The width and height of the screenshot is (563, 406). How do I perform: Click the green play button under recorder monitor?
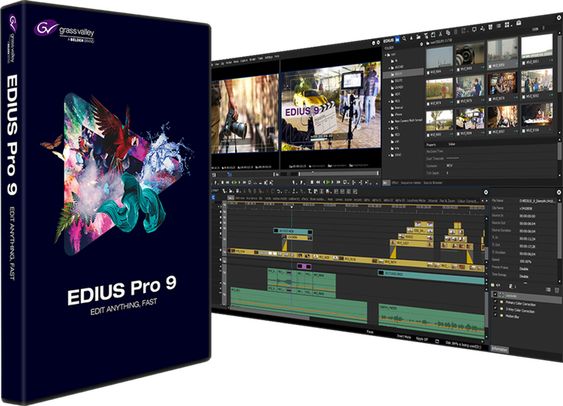click(327, 182)
